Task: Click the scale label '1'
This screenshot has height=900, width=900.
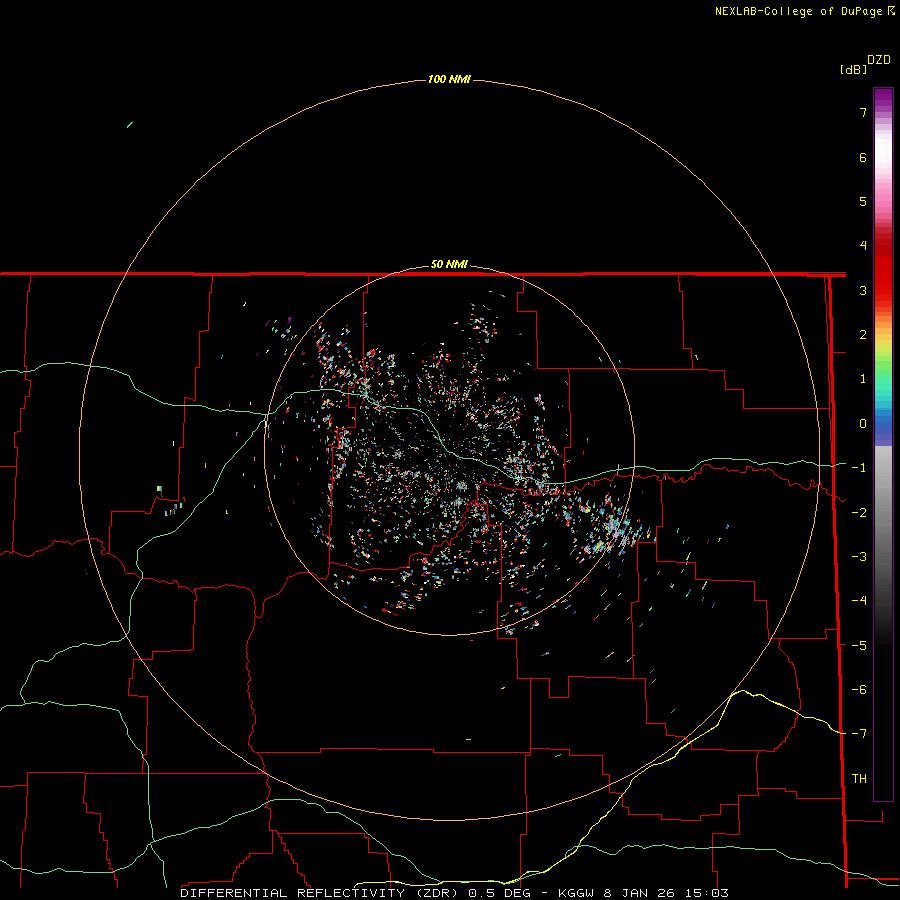Action: [863, 379]
